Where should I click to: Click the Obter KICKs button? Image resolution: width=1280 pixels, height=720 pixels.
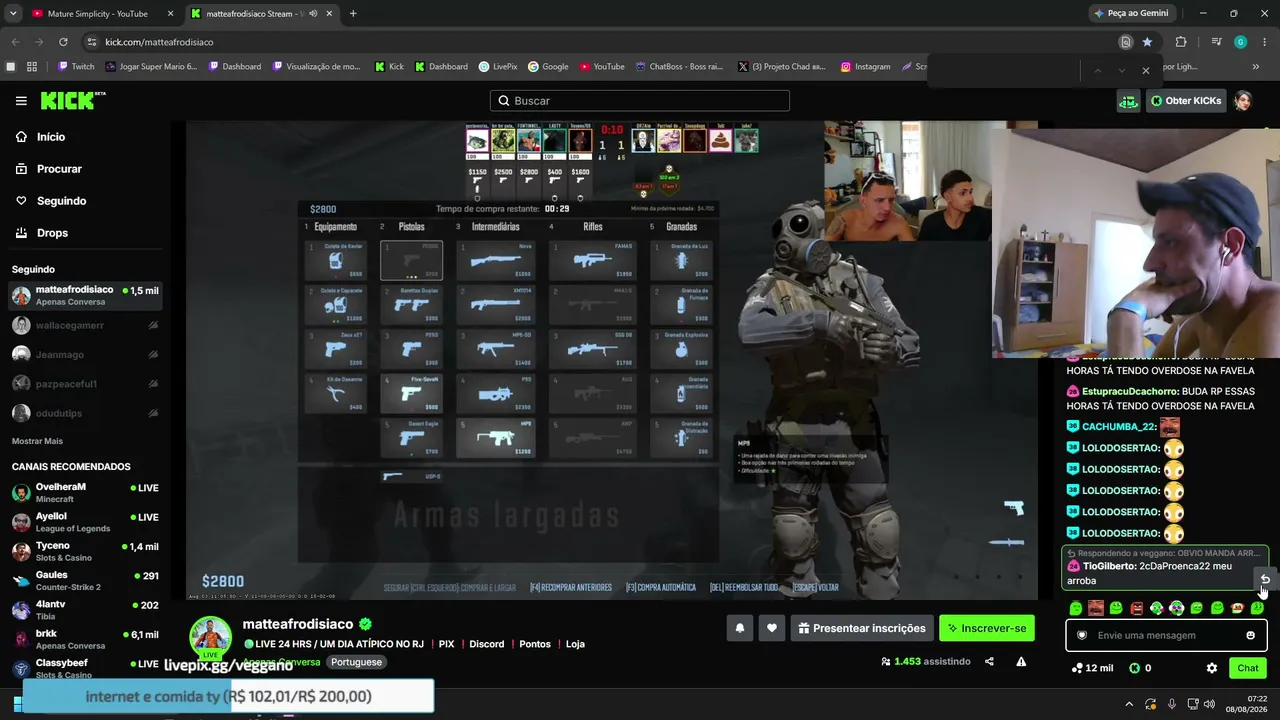click(x=1186, y=101)
